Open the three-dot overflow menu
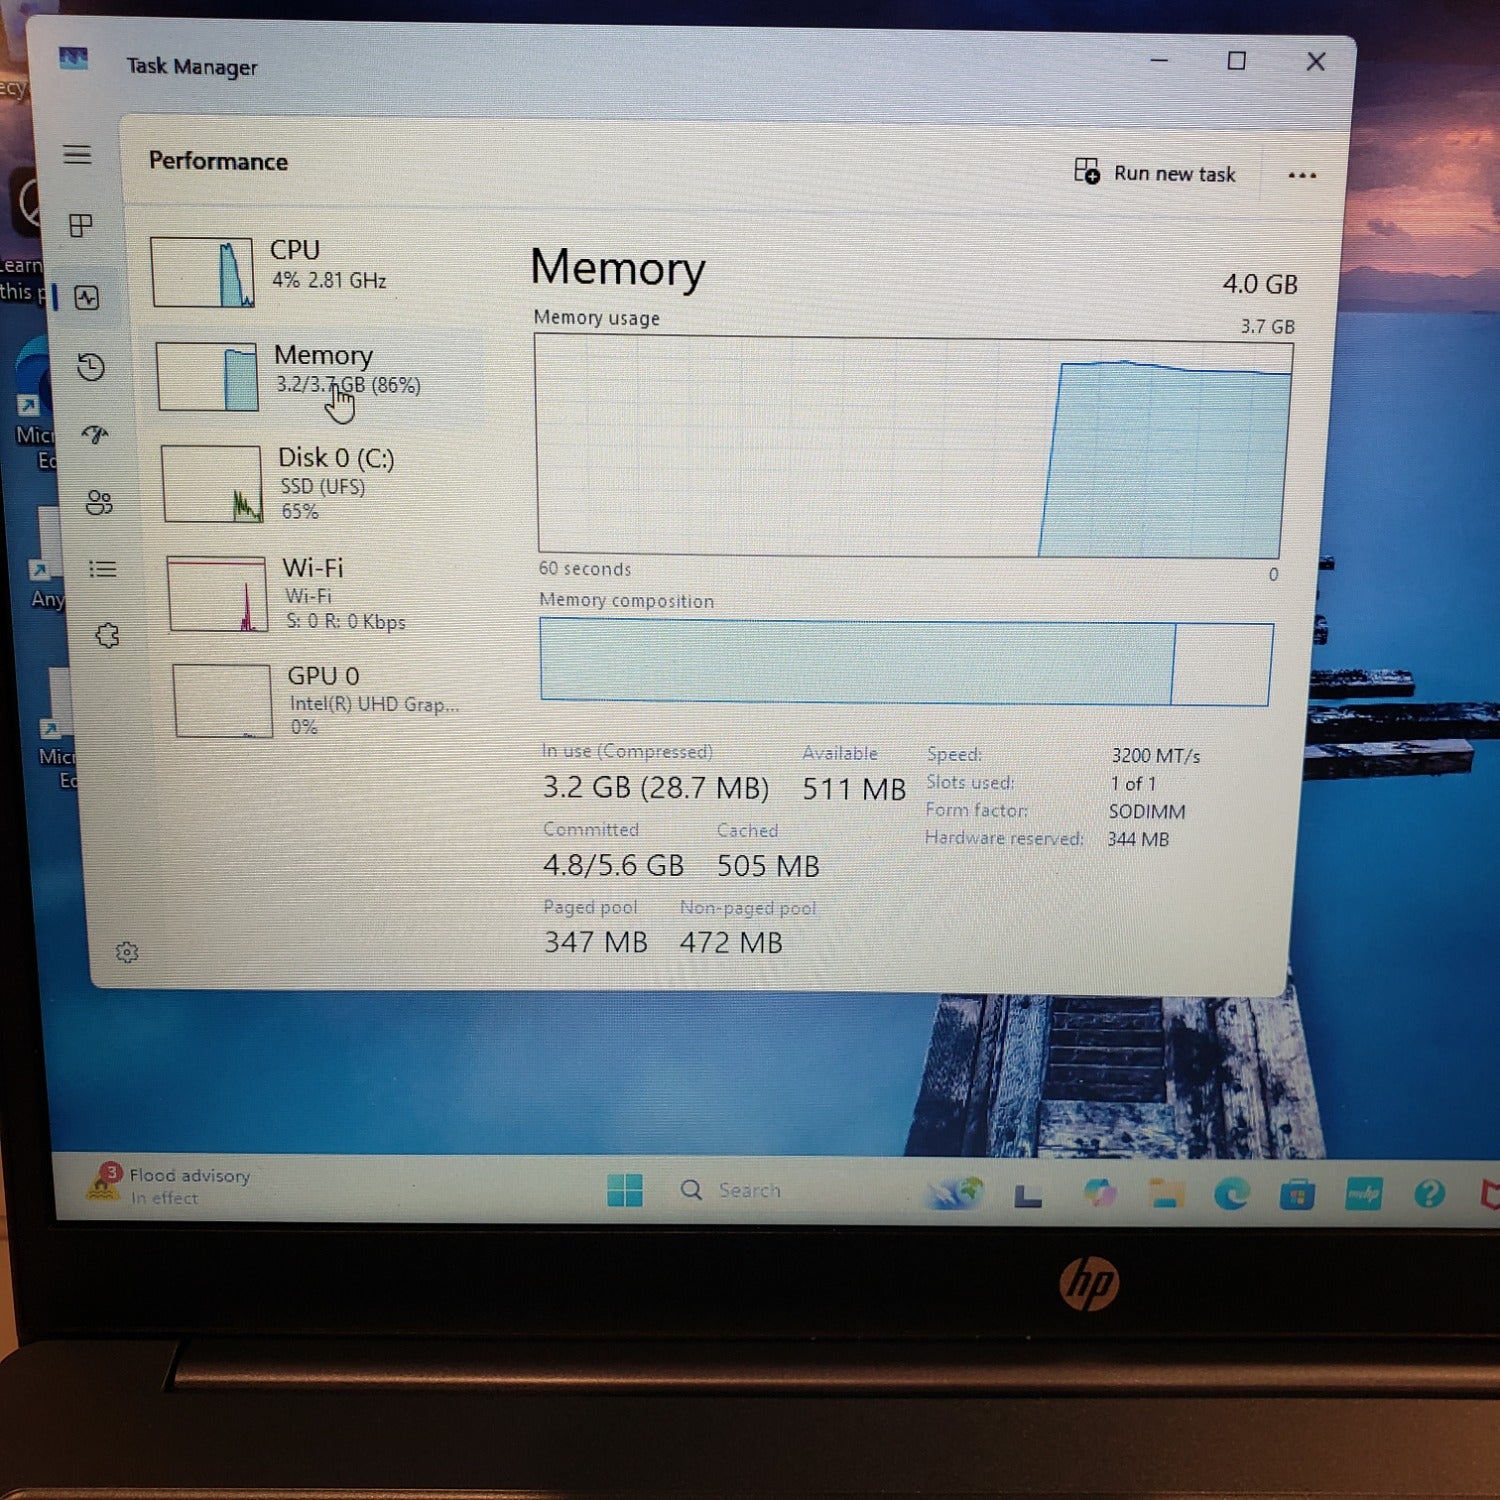 click(1303, 174)
